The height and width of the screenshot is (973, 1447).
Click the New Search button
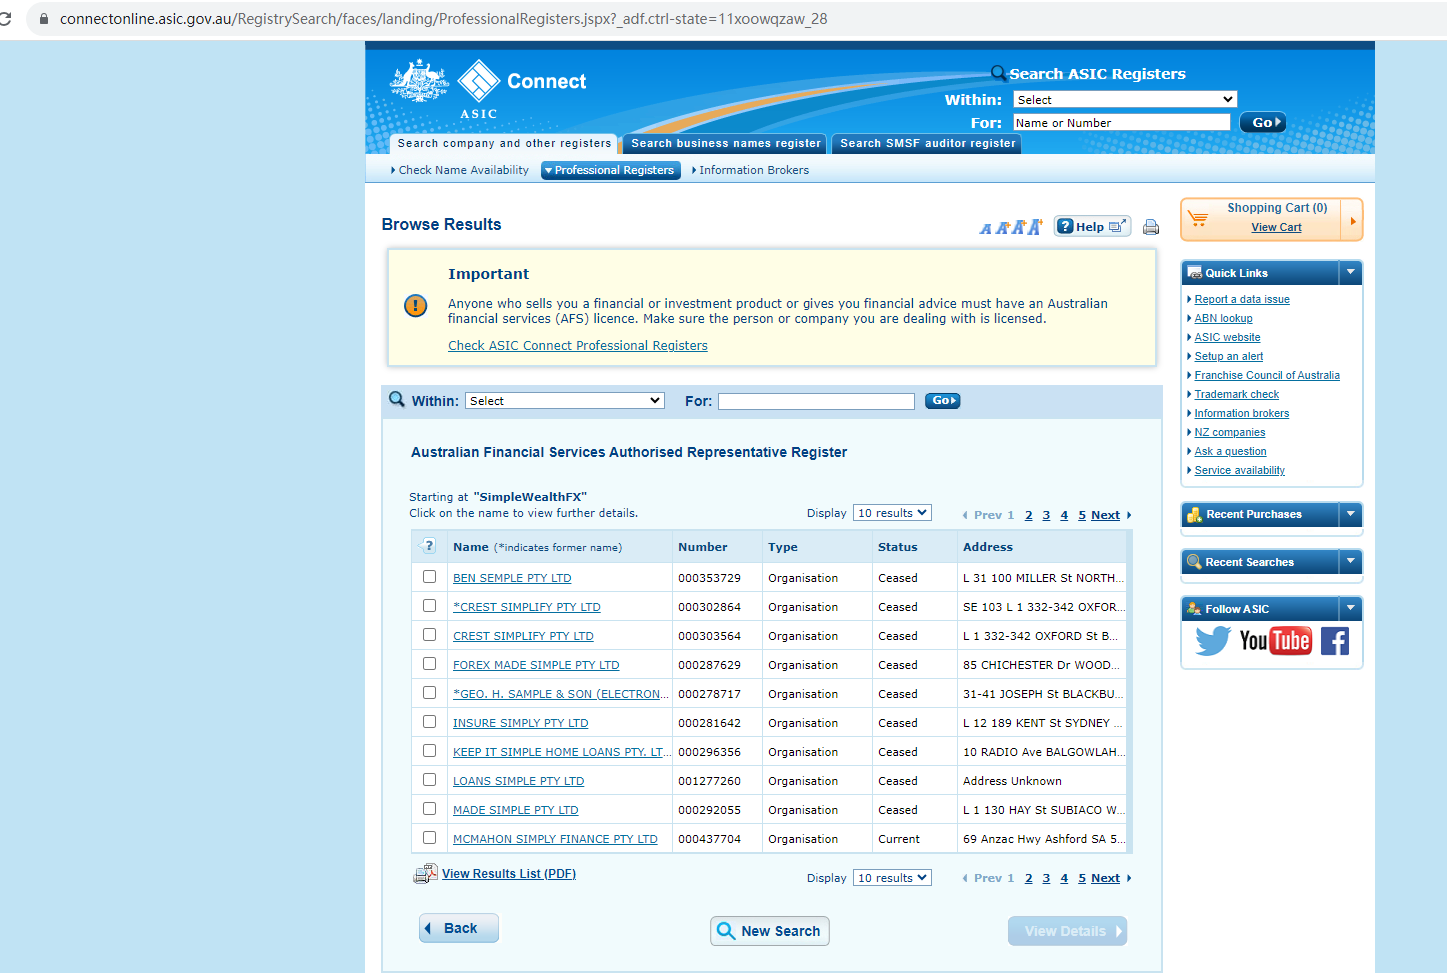769,931
